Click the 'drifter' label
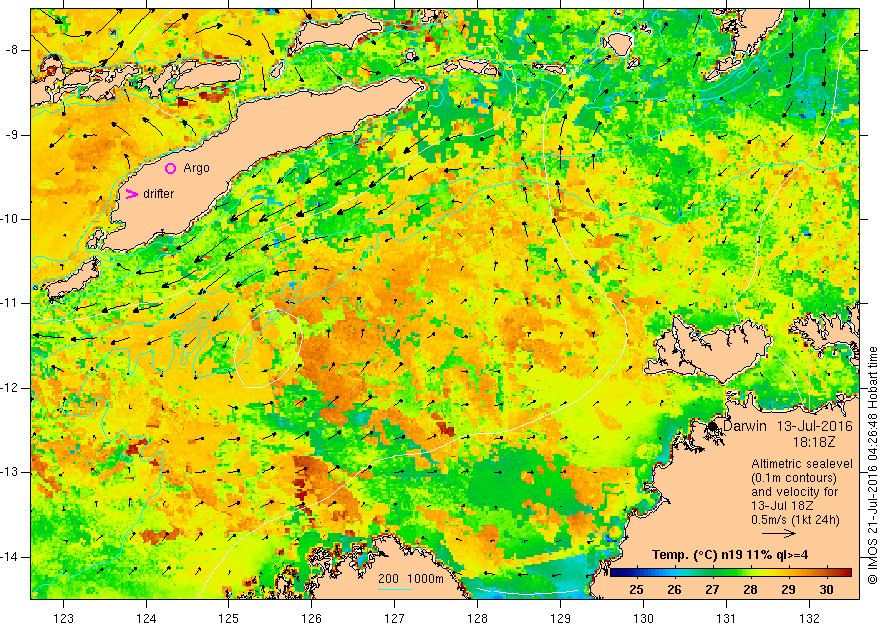This screenshot has height=630, width=880. [x=158, y=194]
